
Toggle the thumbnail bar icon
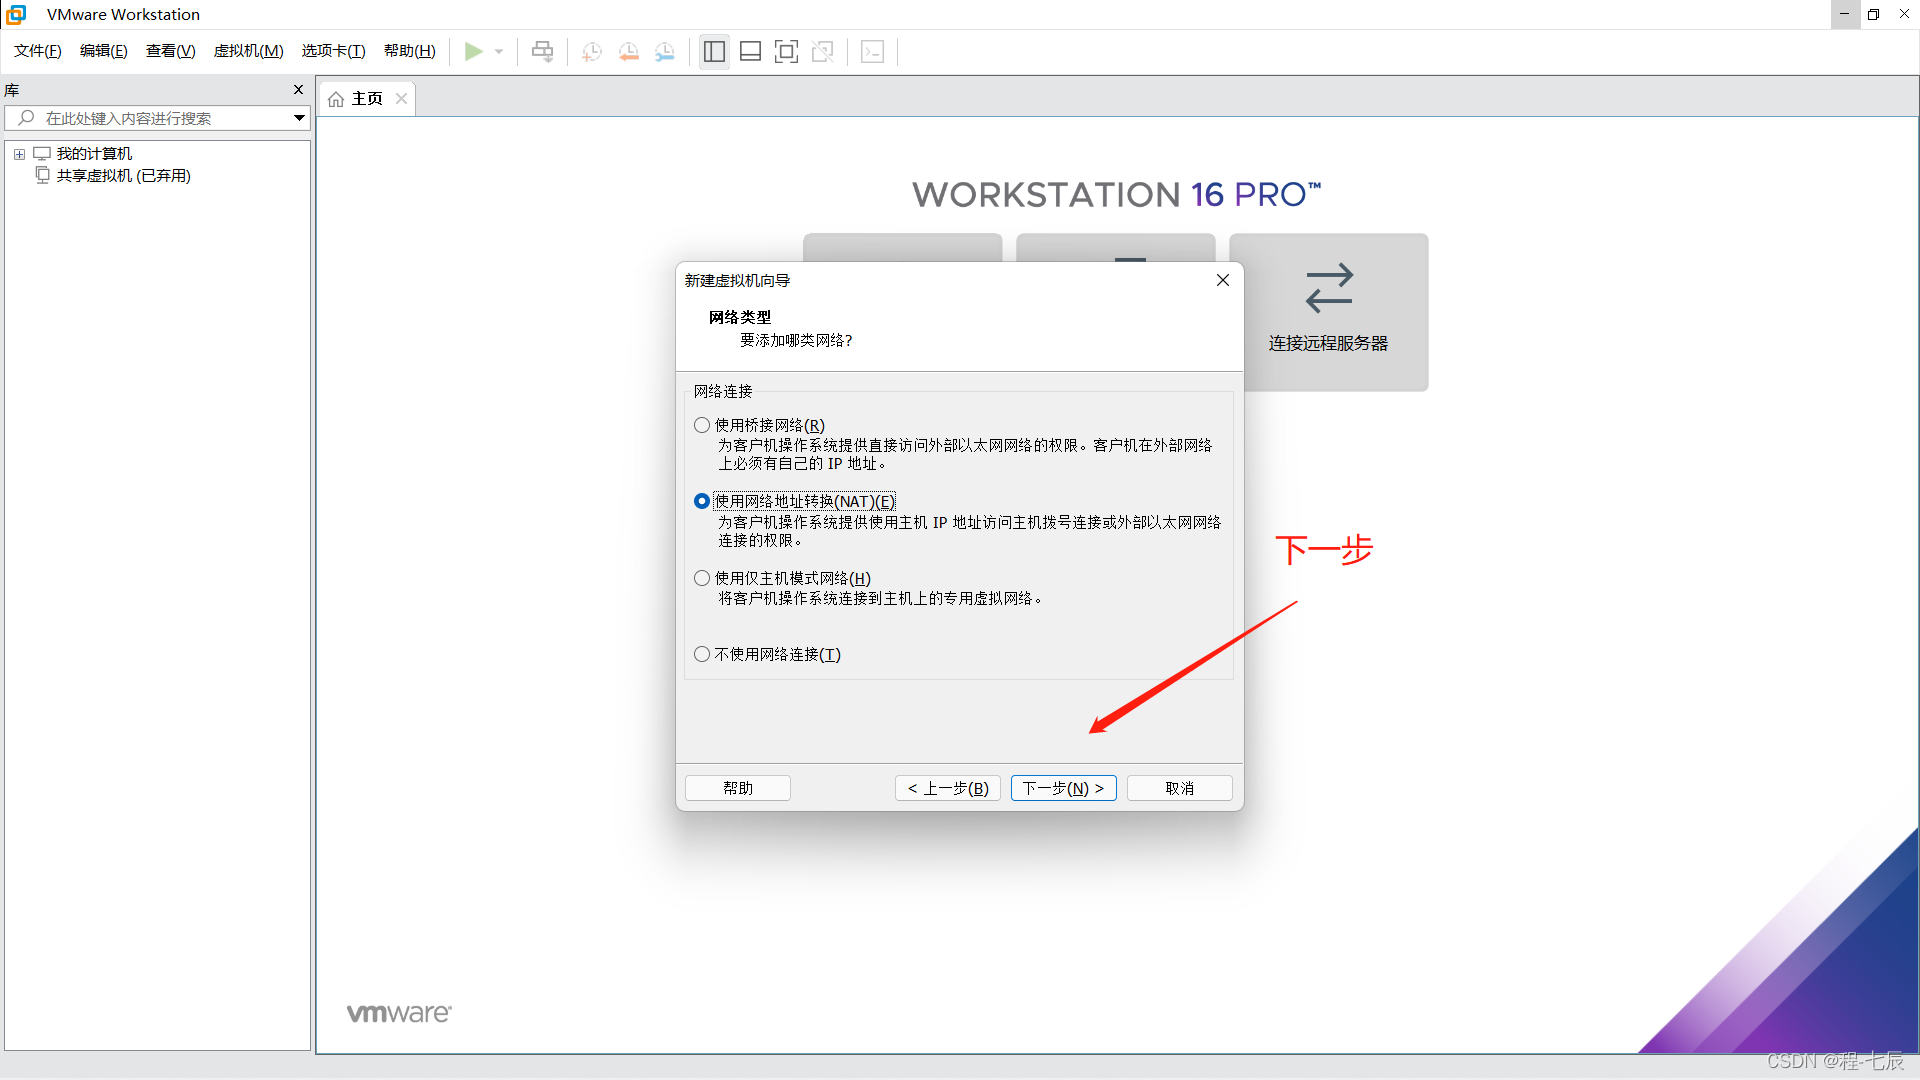(750, 51)
